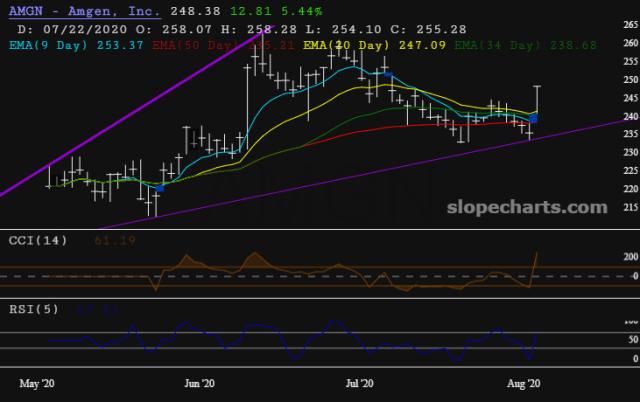Click the Jul '20 date axis label
Viewport: 640px width, 402px height.
(x=359, y=383)
